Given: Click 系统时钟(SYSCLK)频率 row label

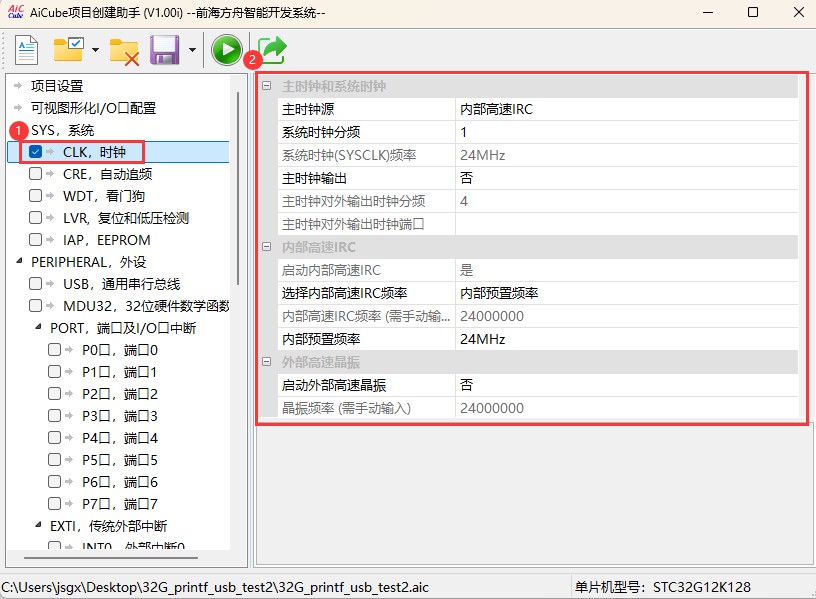Looking at the screenshot, I should pyautogui.click(x=349, y=155).
